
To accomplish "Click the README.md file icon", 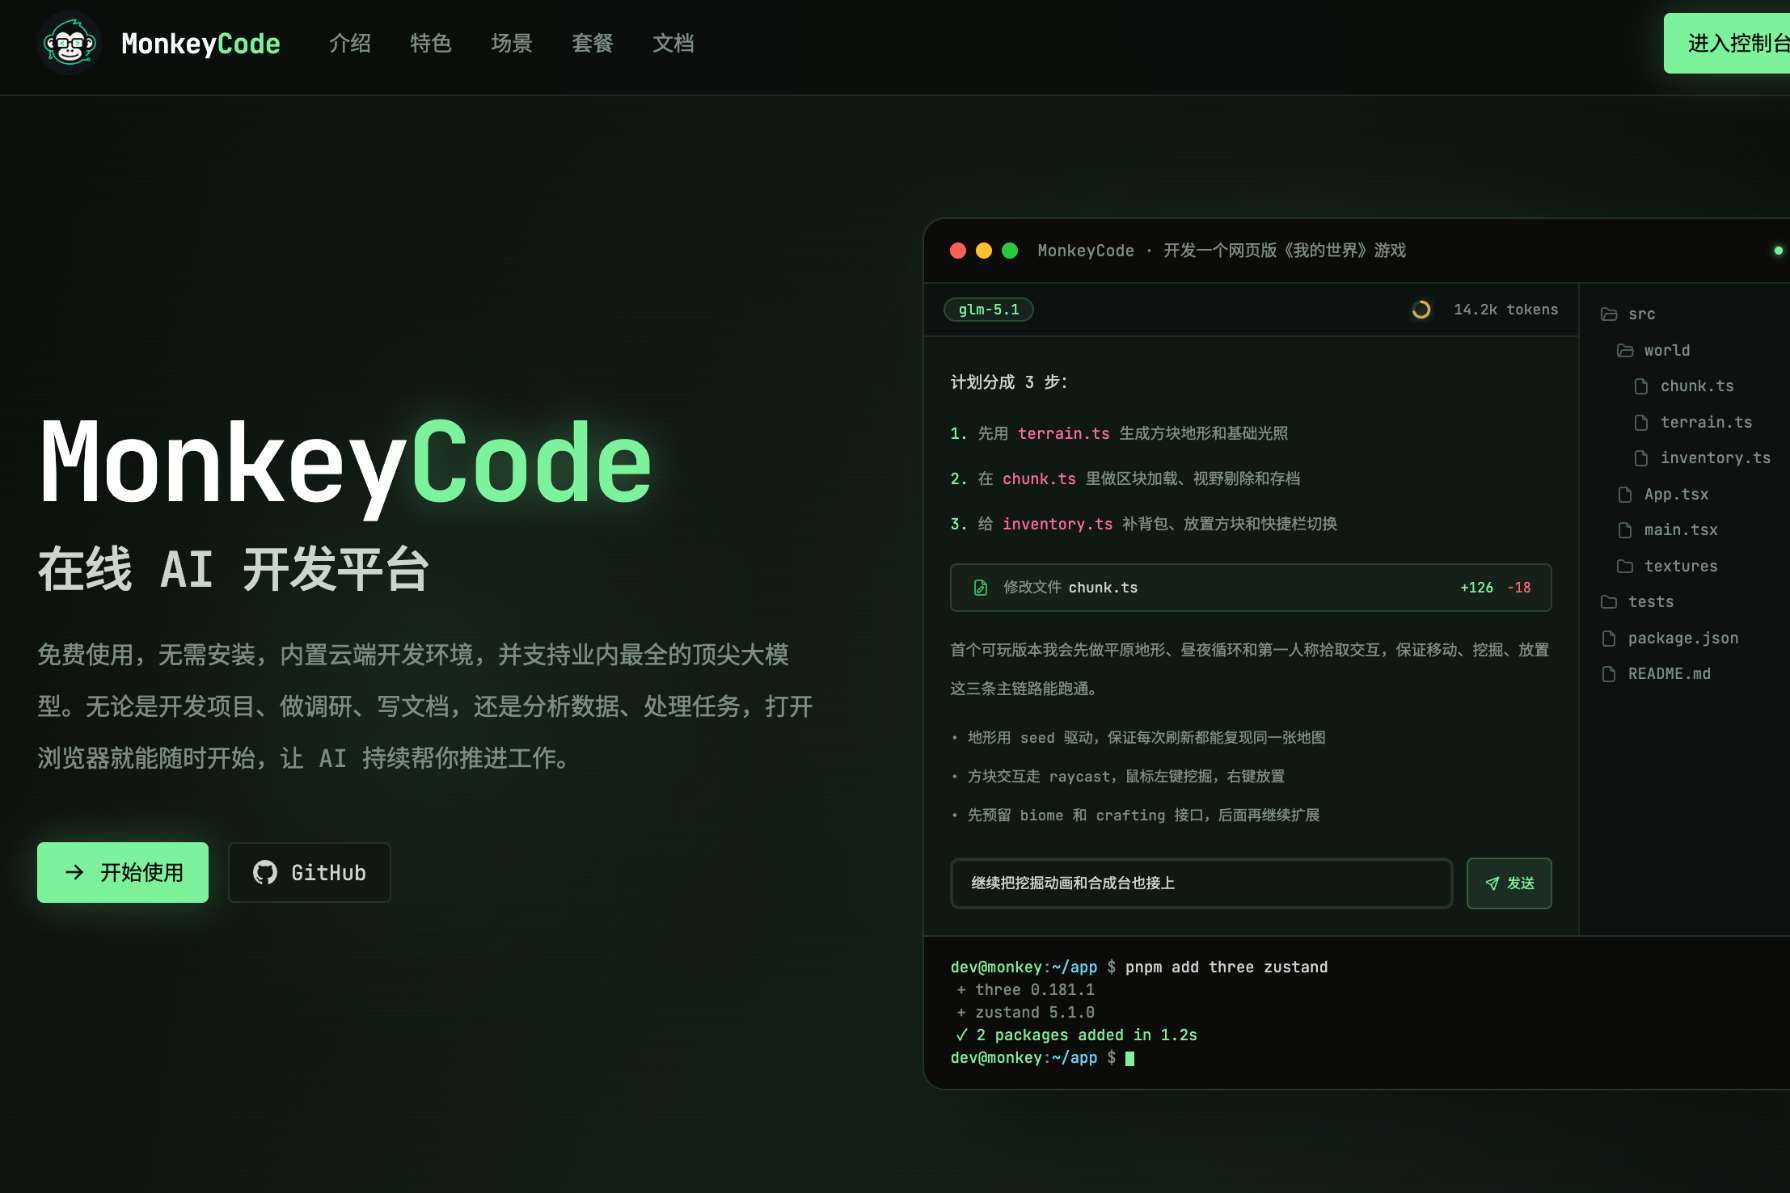I will pyautogui.click(x=1609, y=674).
